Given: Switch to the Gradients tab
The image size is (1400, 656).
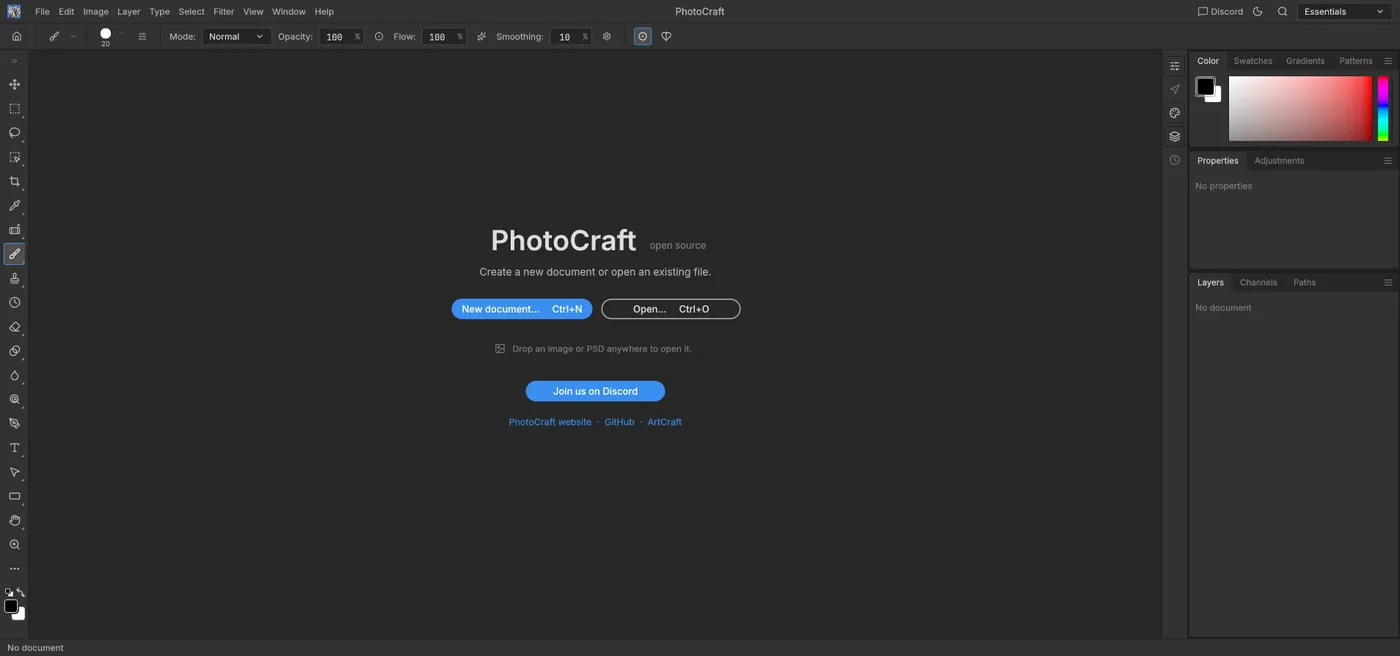Looking at the screenshot, I should tap(1305, 61).
